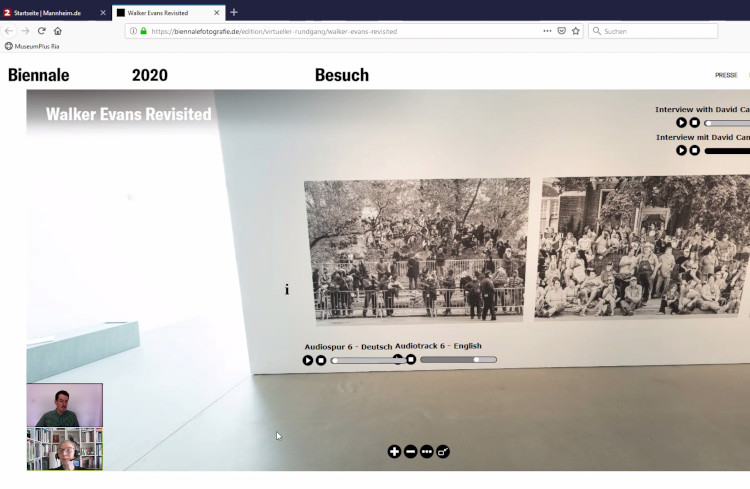Open the three-dots options icon in panorama controls
This screenshot has width=750, height=489.
(427, 452)
